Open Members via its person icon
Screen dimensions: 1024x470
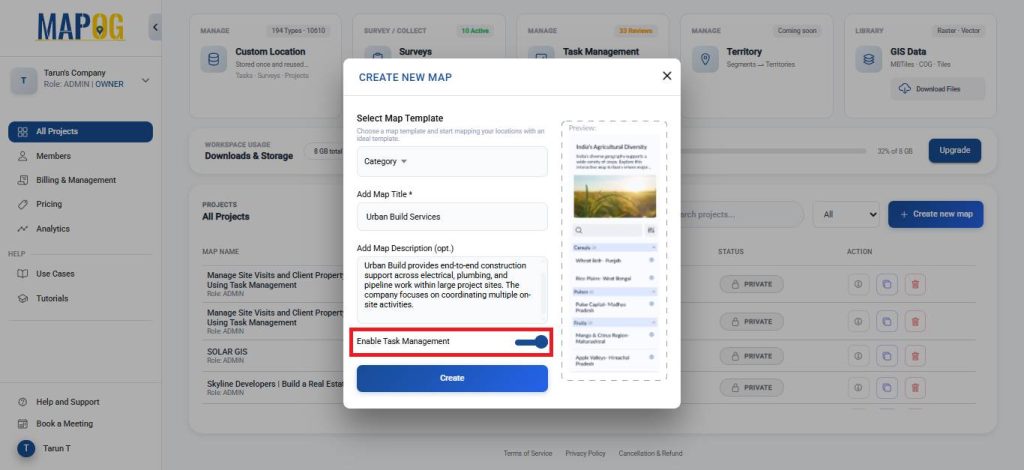23,156
